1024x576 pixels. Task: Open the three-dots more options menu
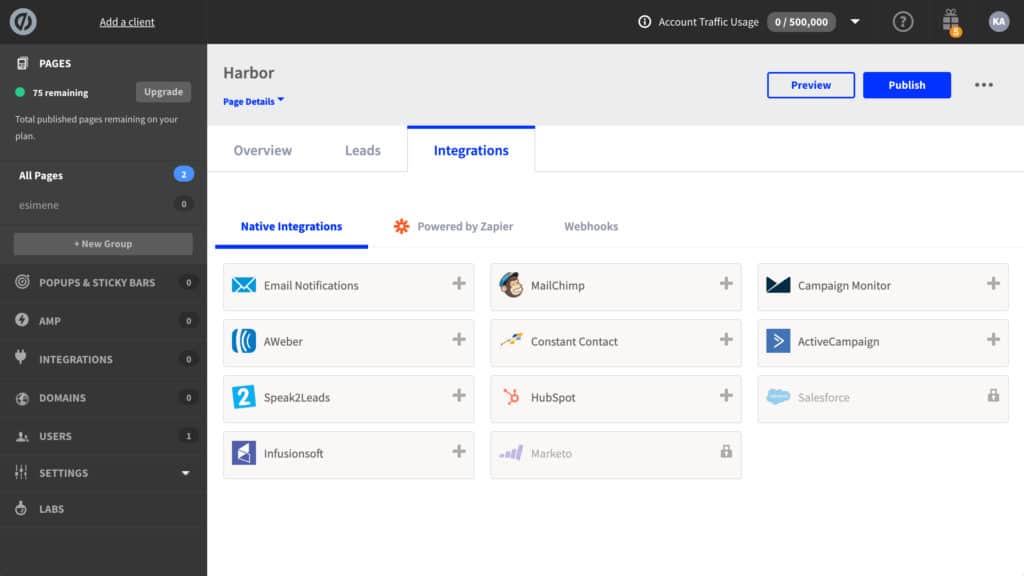click(984, 85)
